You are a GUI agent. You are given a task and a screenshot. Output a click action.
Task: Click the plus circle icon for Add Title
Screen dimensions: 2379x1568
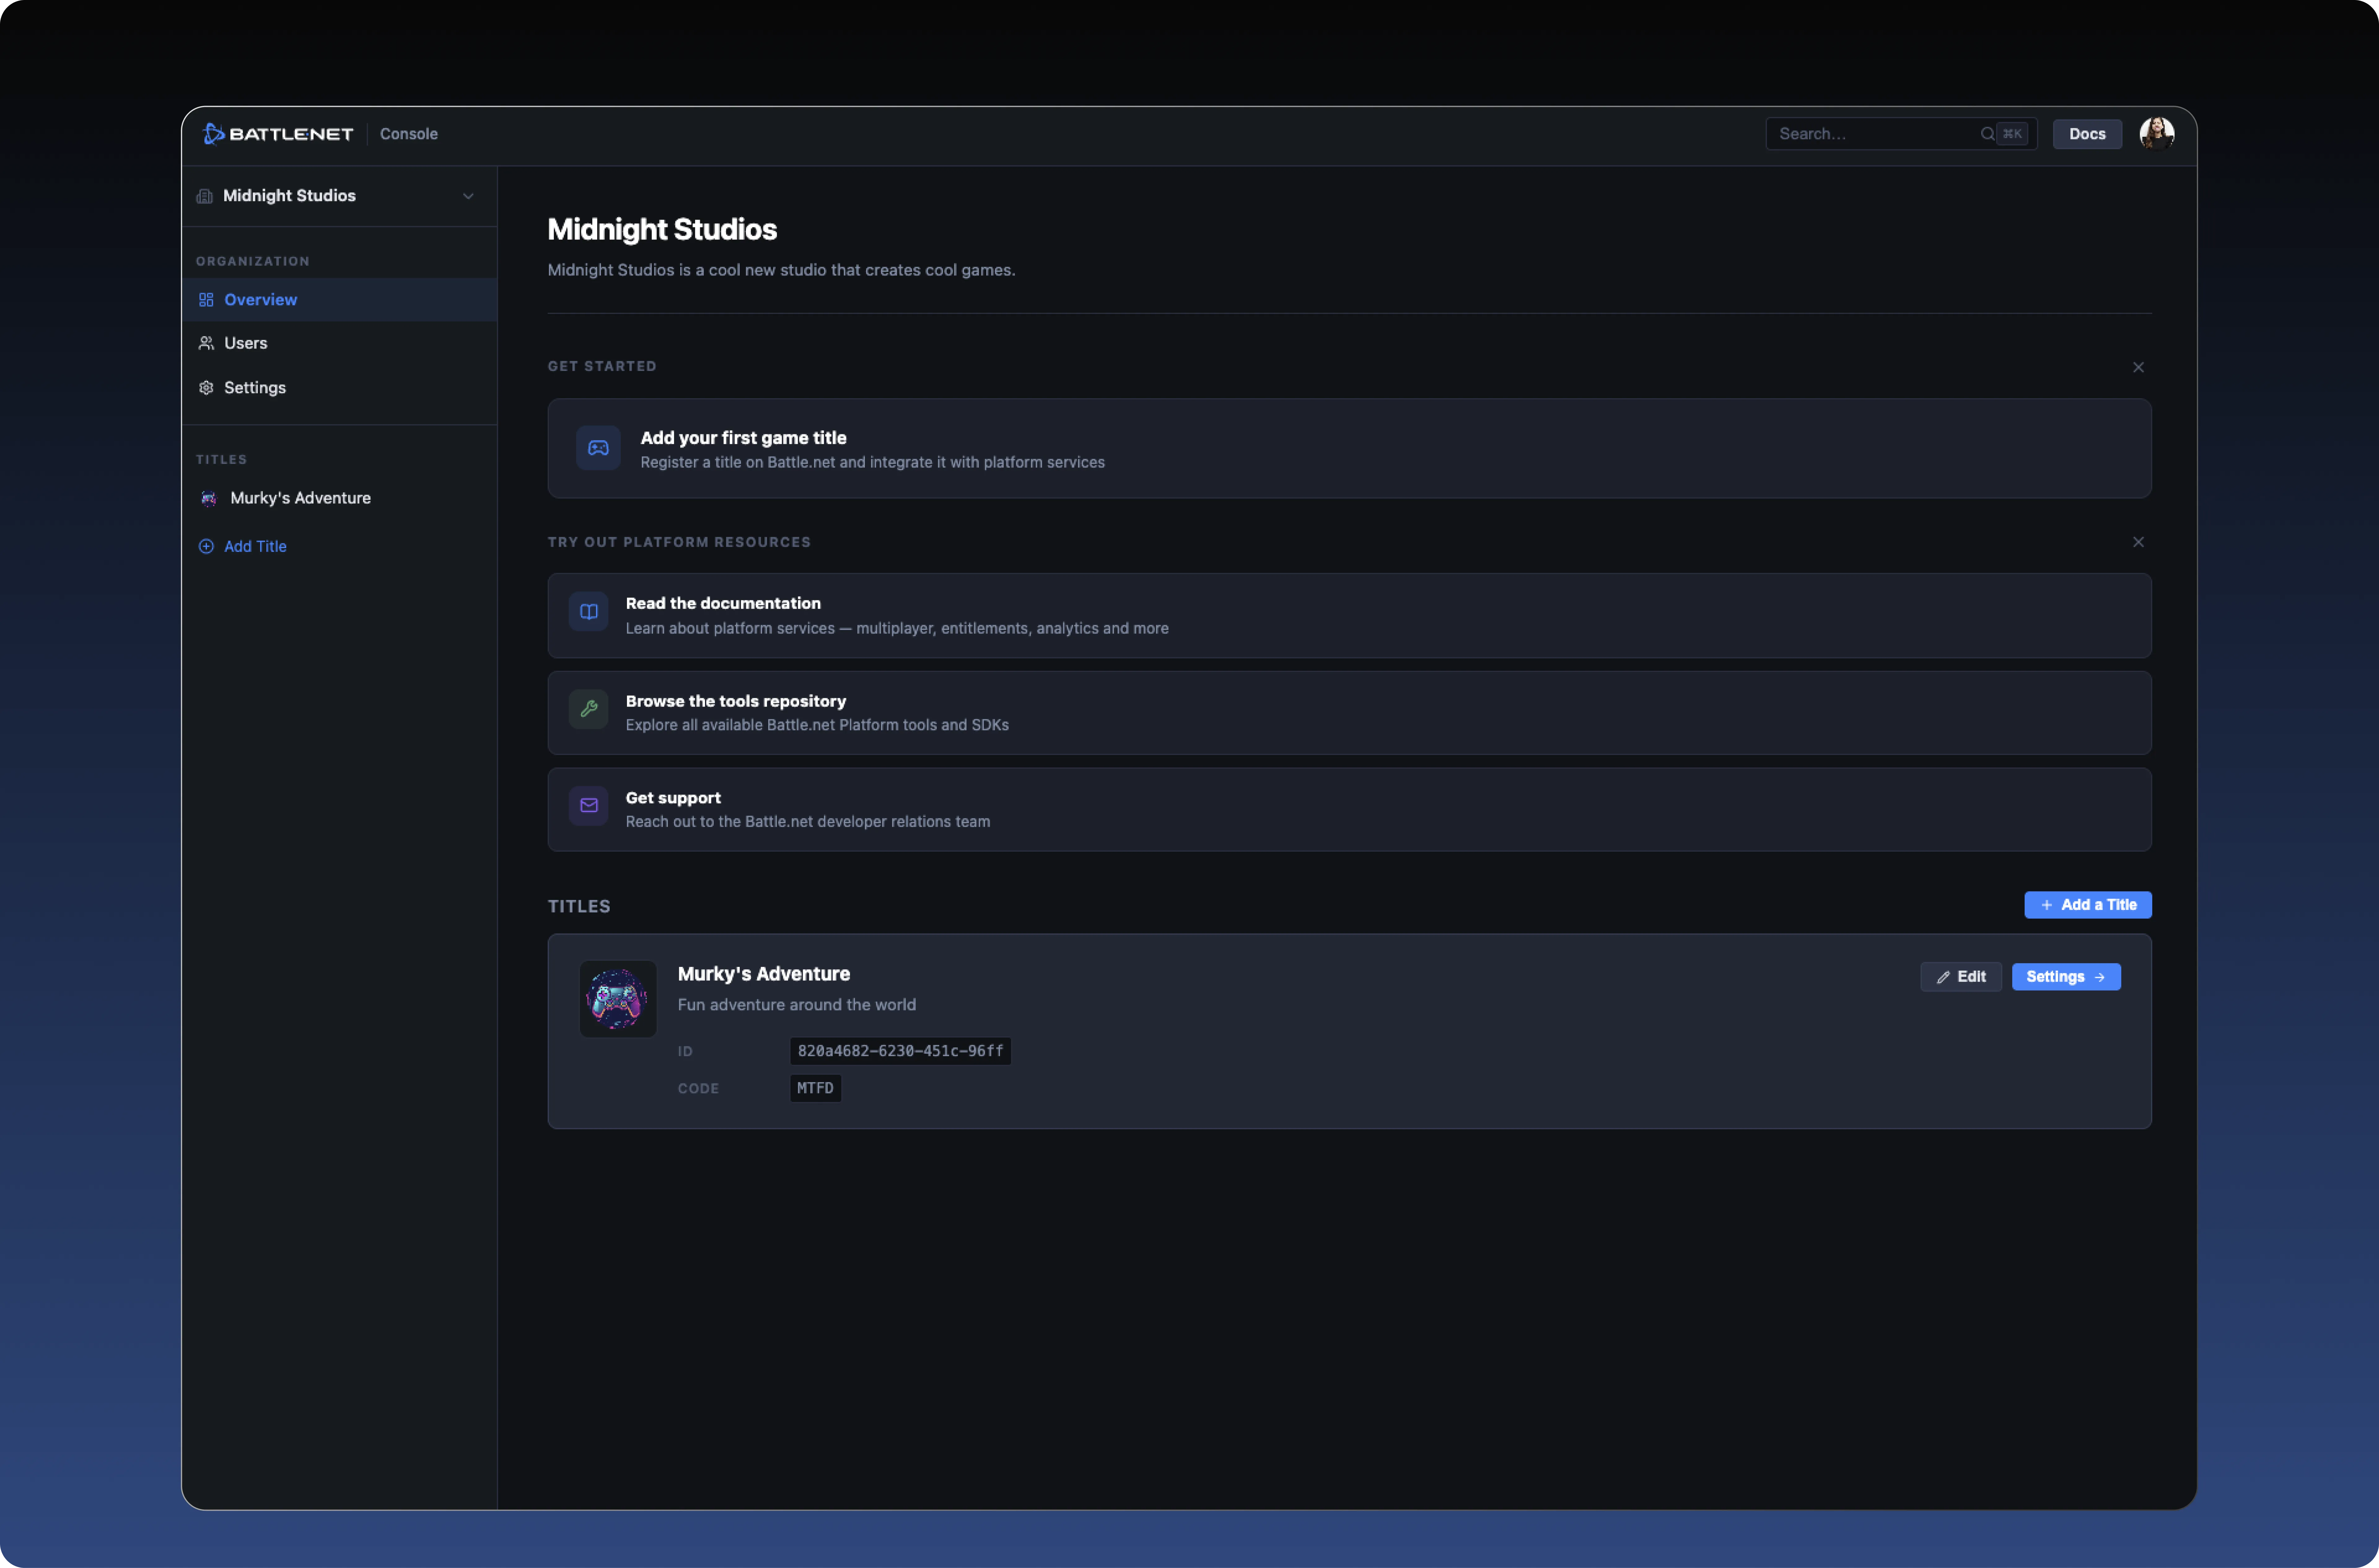point(206,546)
